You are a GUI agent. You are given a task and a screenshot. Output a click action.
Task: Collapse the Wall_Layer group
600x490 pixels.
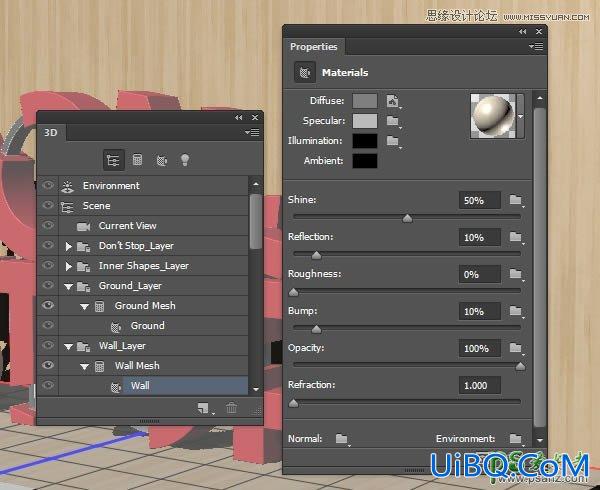pos(68,347)
